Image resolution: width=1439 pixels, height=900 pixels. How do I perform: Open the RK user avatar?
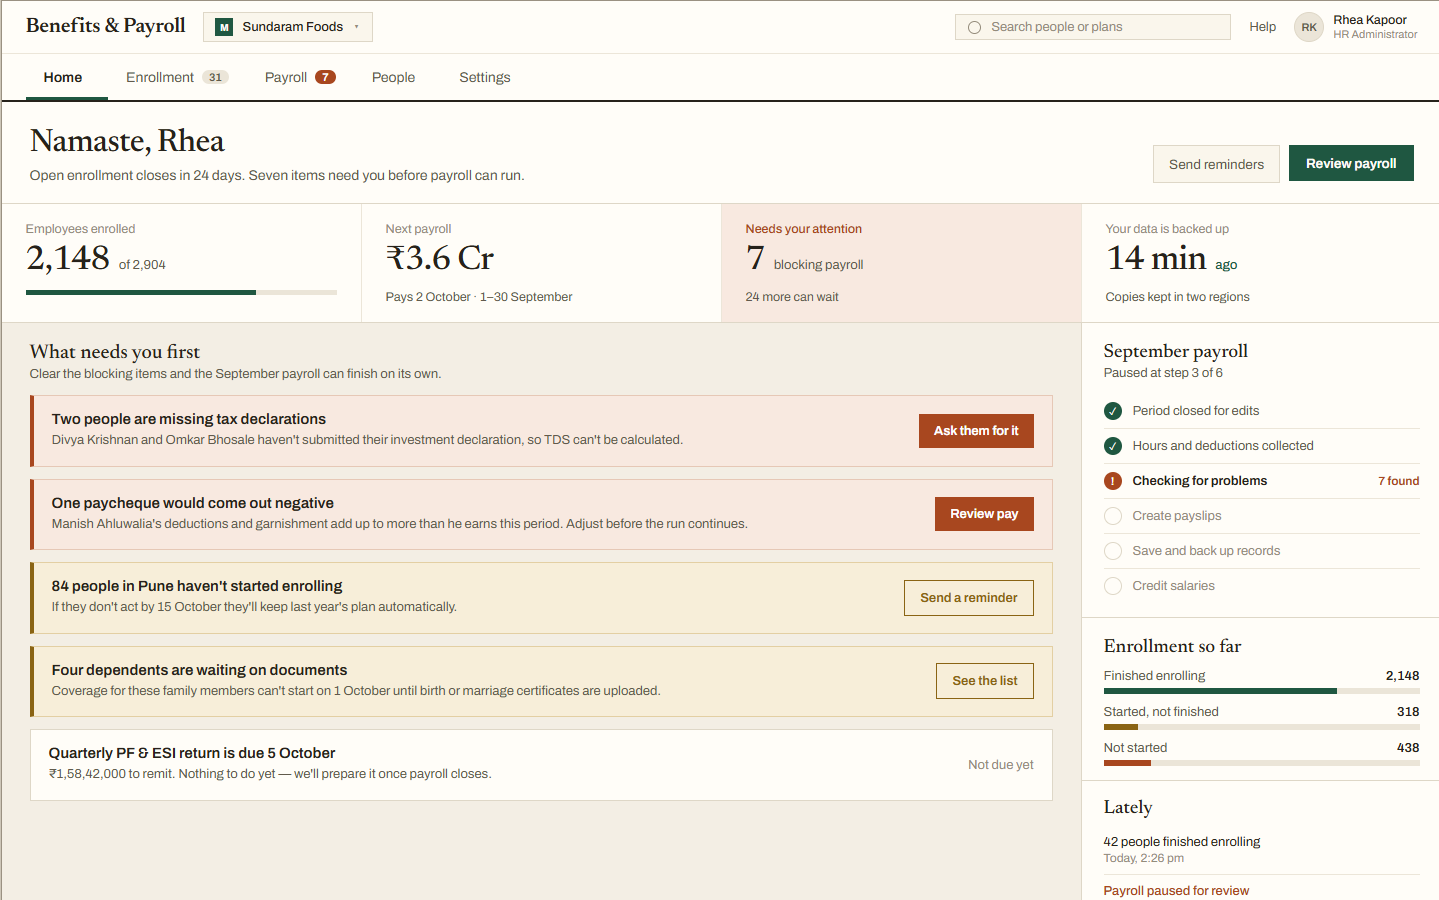pyautogui.click(x=1309, y=27)
